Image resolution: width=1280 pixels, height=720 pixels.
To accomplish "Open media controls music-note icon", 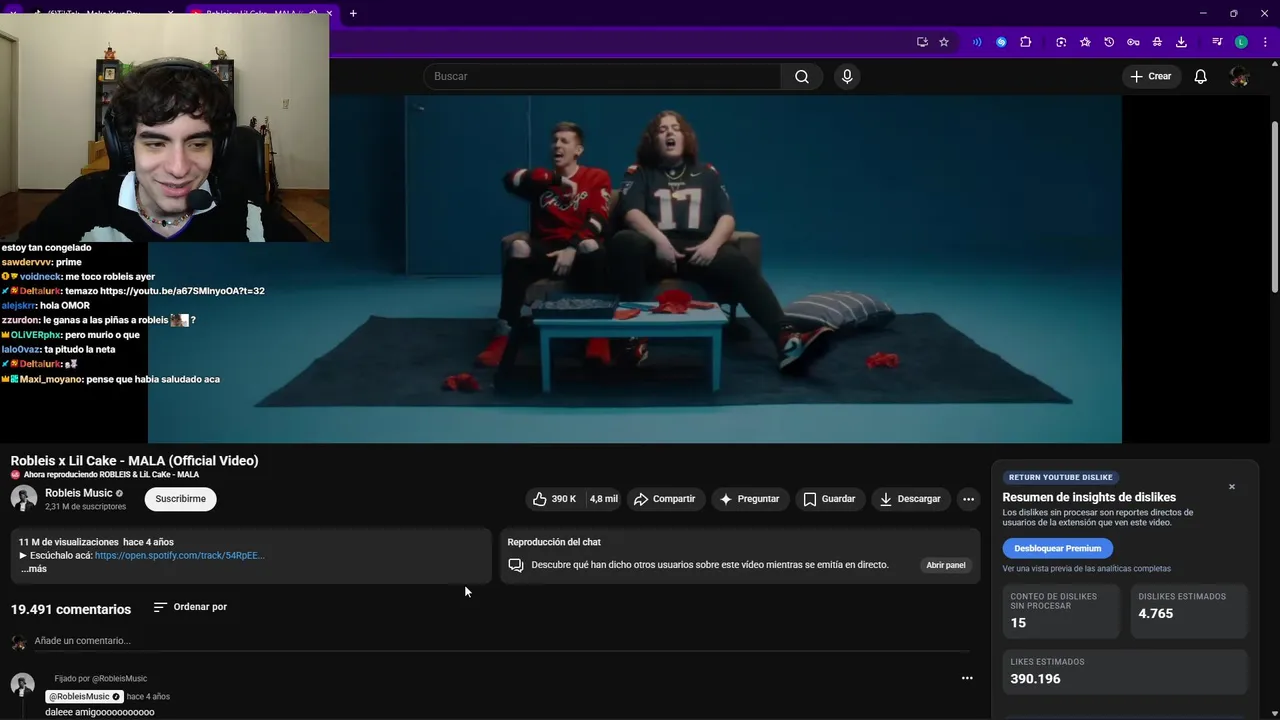I will [x=1217, y=42].
